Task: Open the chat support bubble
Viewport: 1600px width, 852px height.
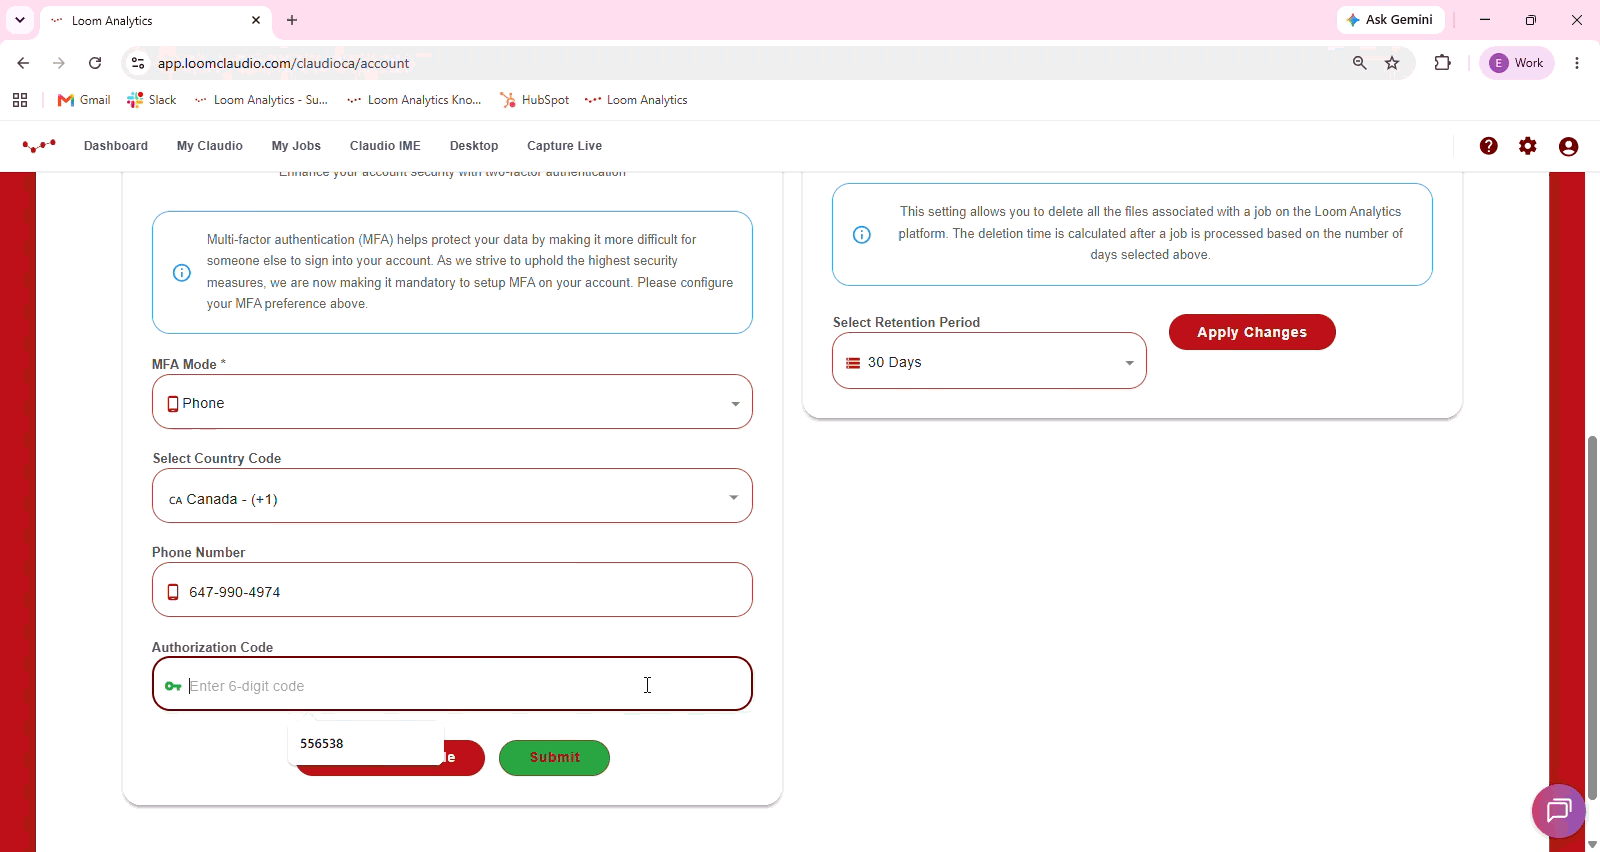Action: point(1559,810)
